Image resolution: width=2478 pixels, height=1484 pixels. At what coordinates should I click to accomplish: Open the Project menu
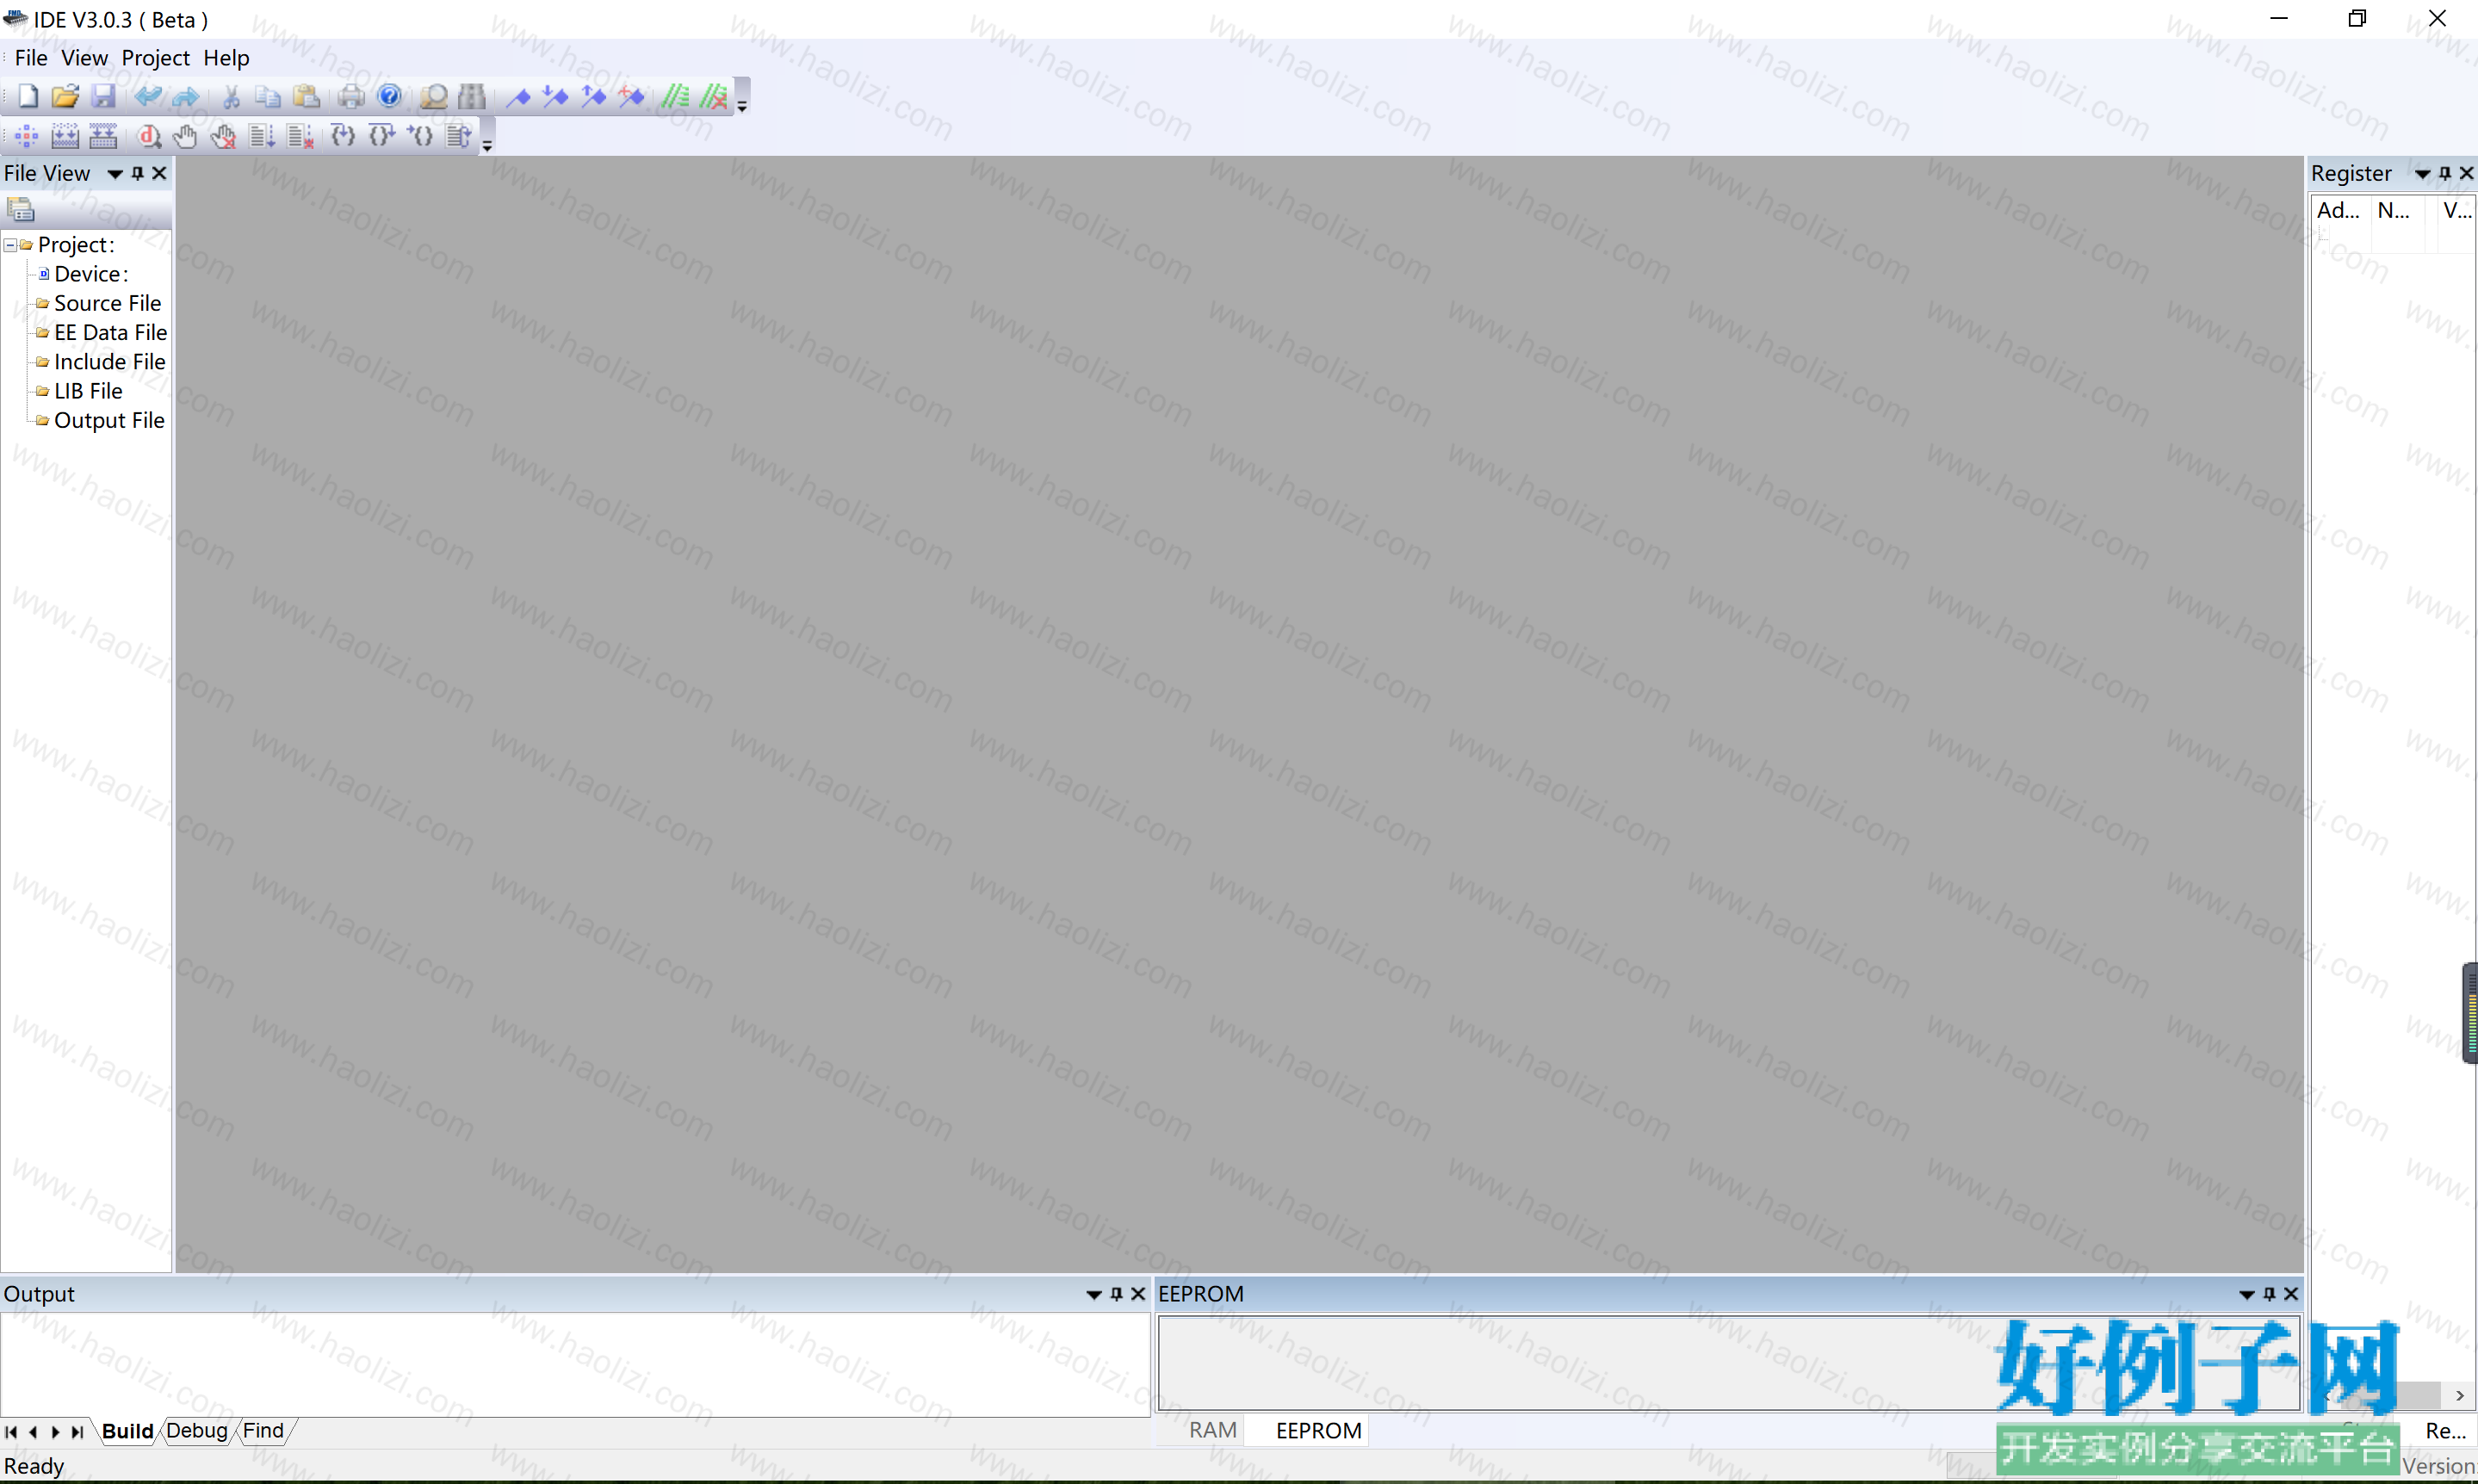[x=155, y=58]
